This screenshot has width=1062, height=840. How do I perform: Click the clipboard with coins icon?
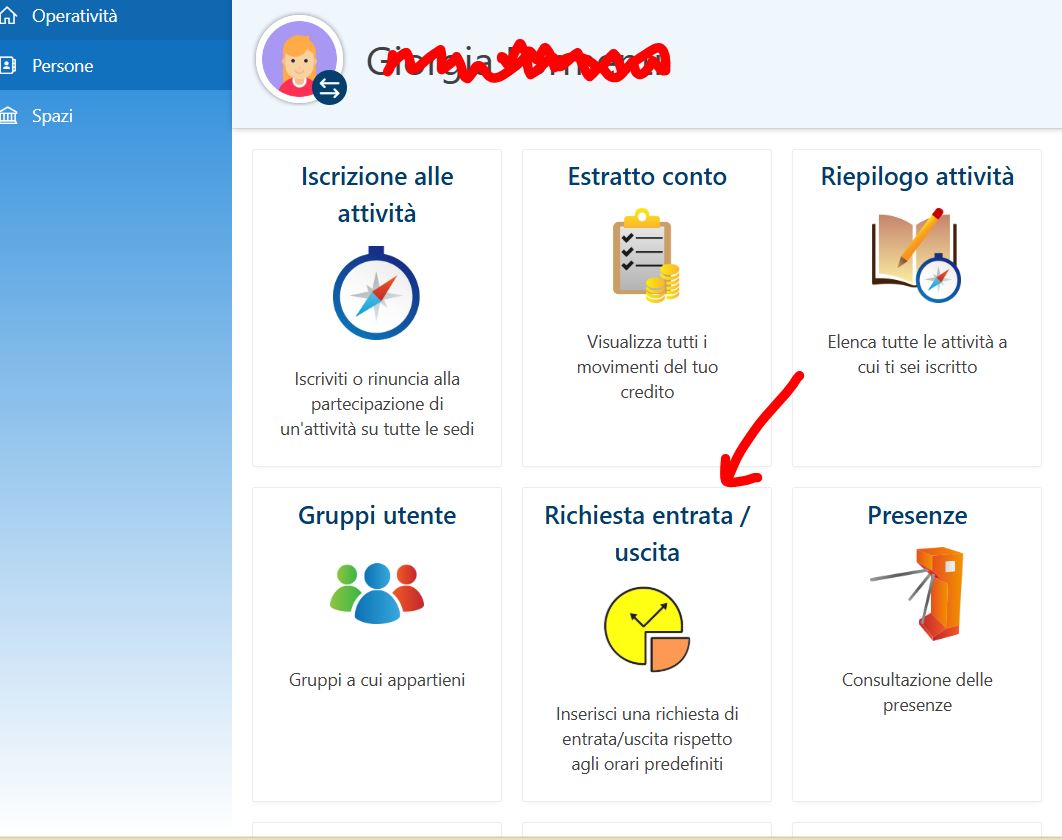(x=646, y=256)
